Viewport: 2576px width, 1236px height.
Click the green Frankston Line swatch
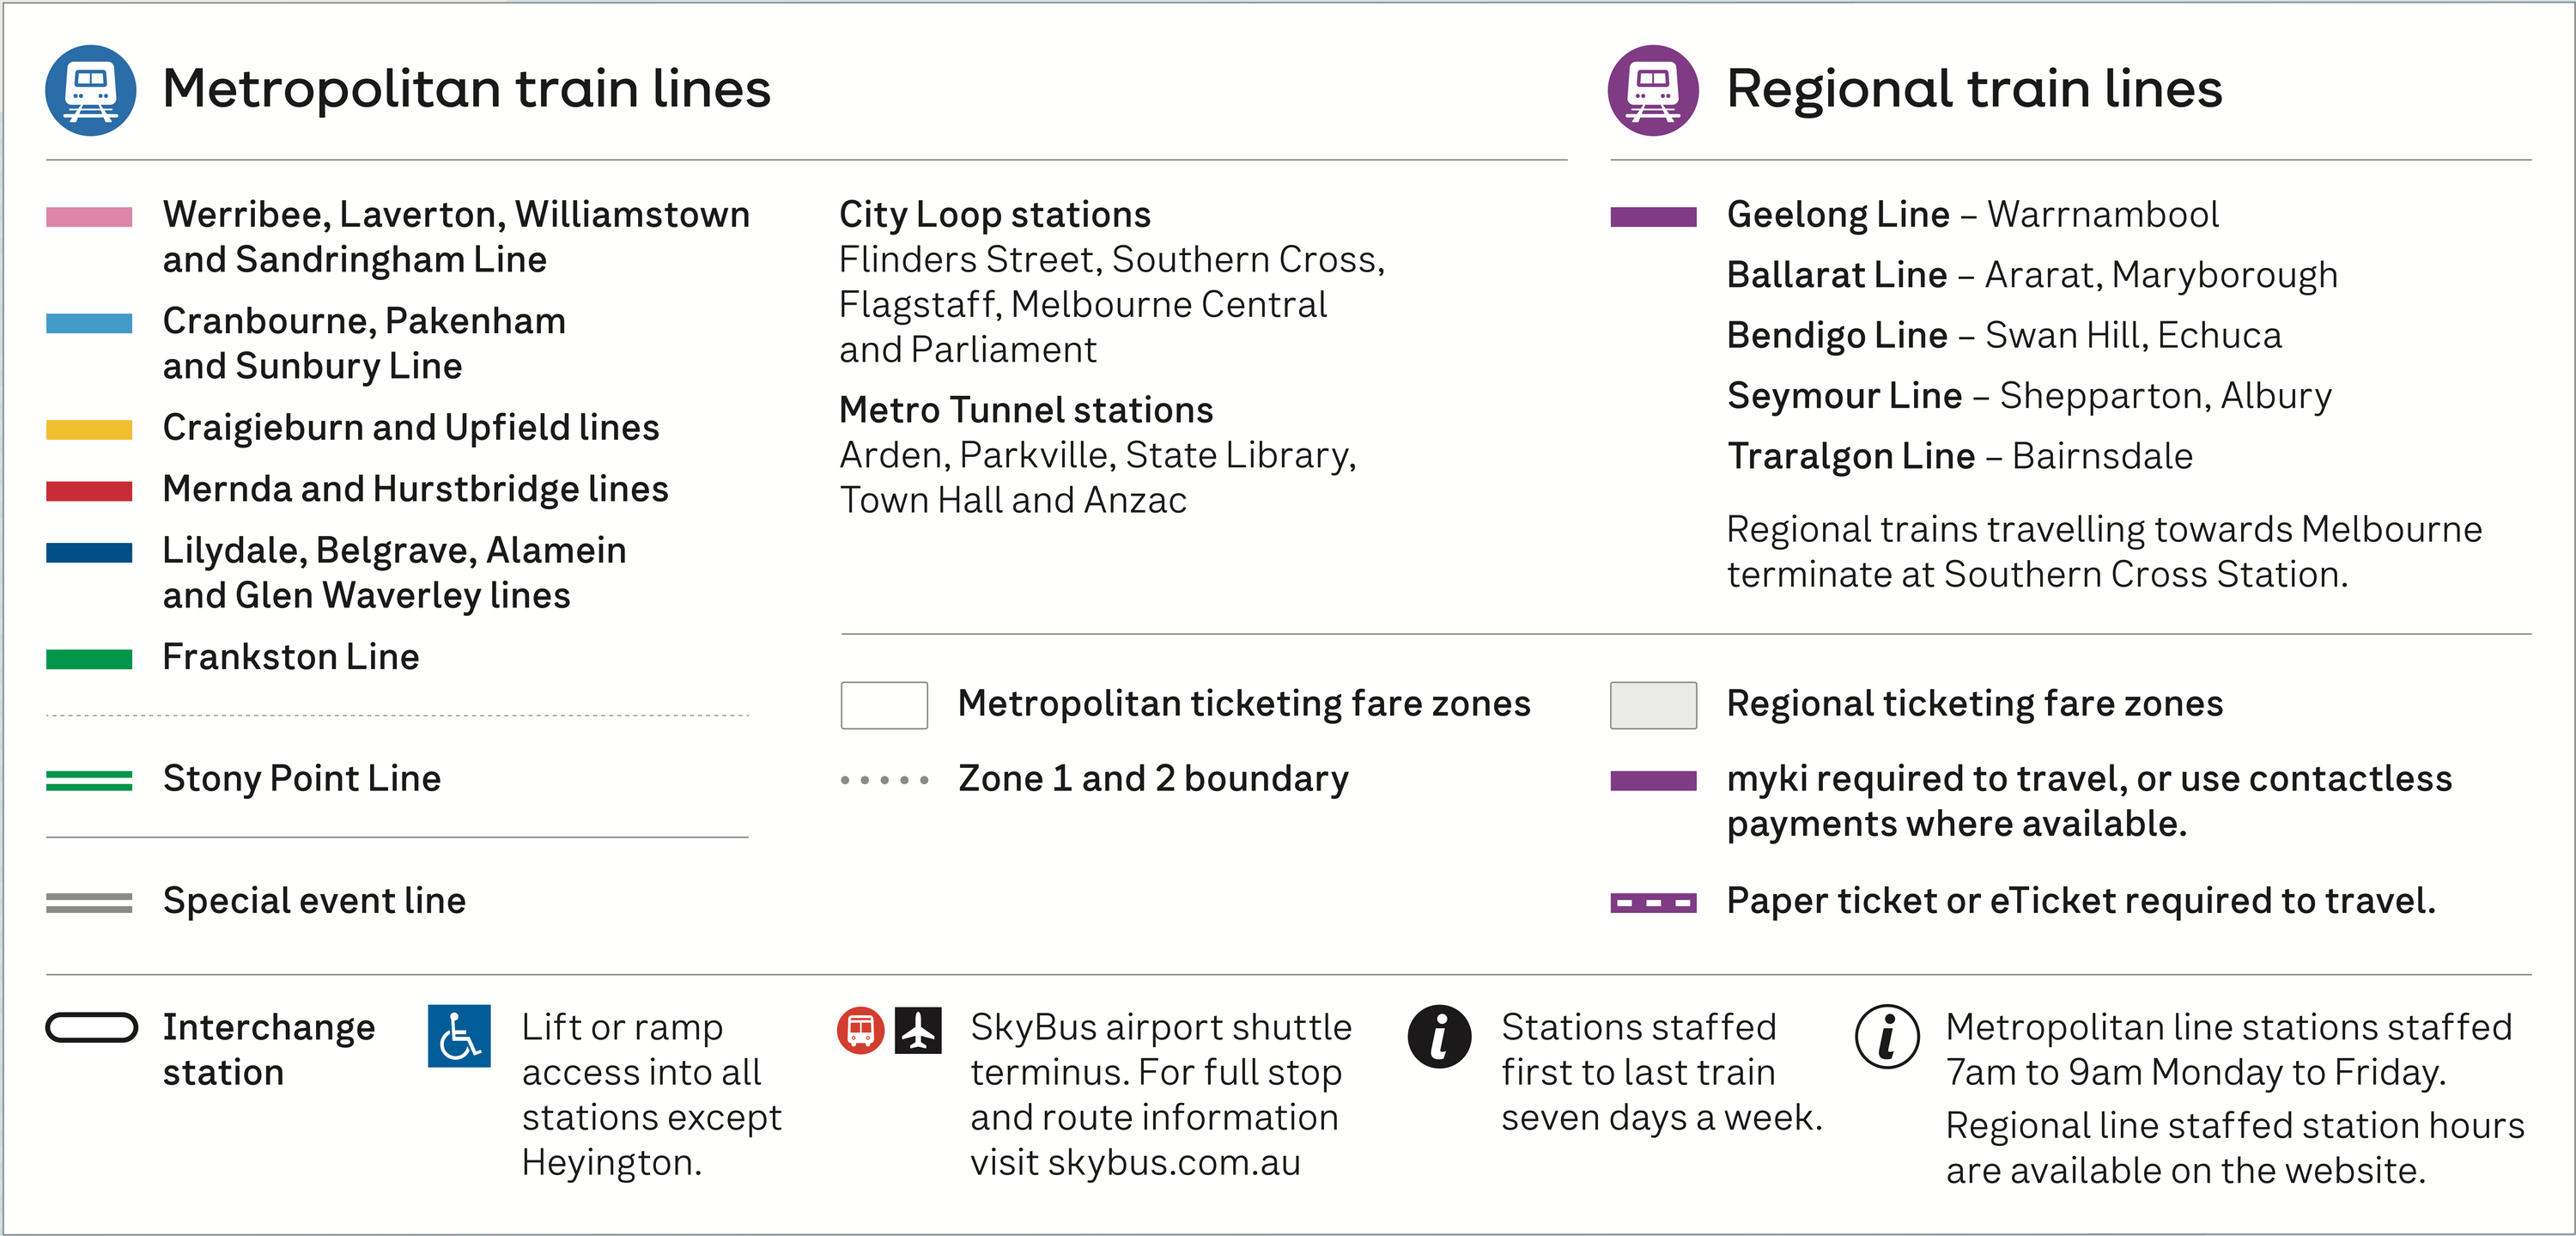[x=89, y=659]
